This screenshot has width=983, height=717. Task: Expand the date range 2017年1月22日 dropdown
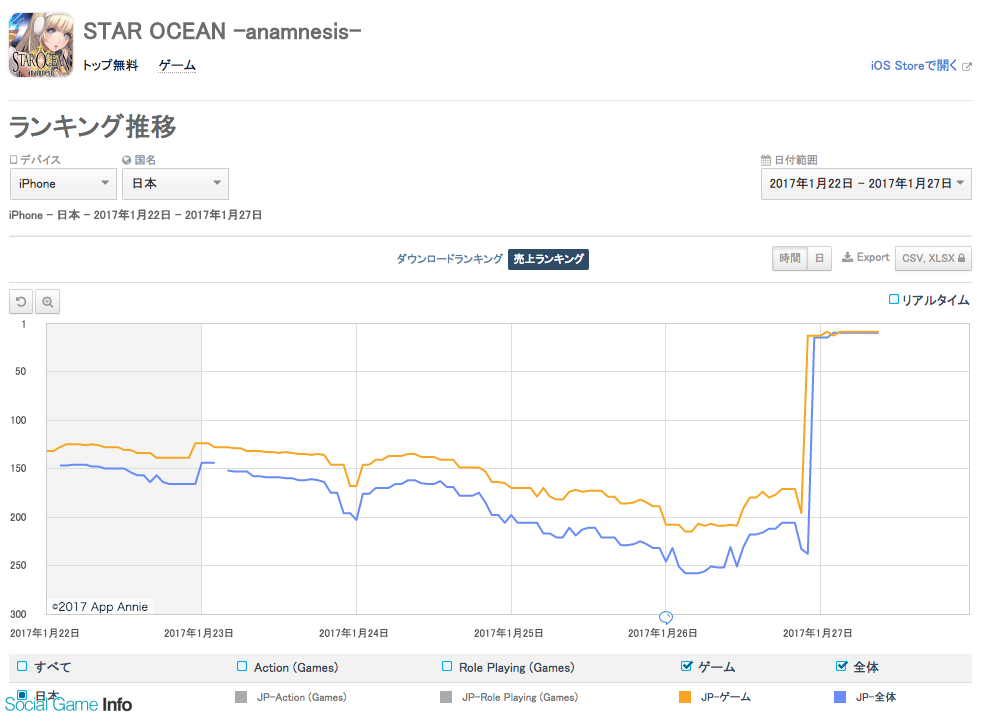866,184
